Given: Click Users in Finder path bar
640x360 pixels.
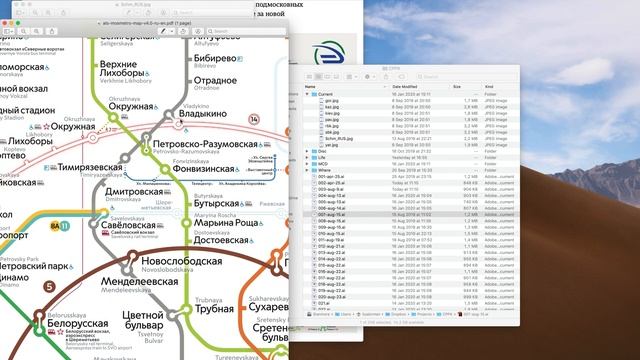Looking at the screenshot, I should tap(343, 314).
